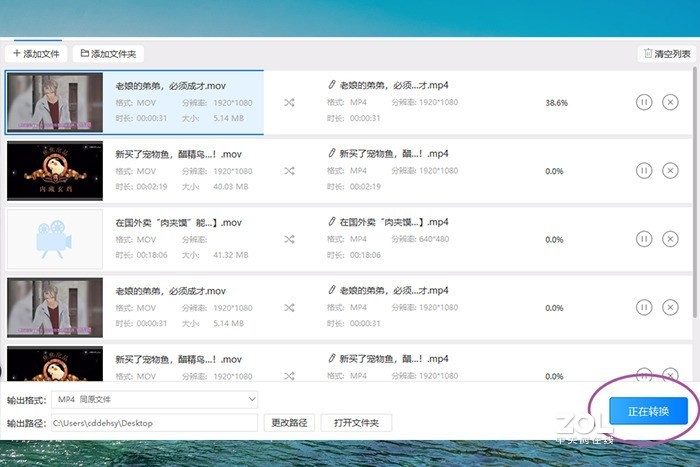Click the file list vertical scrollbar

coord(695,192)
